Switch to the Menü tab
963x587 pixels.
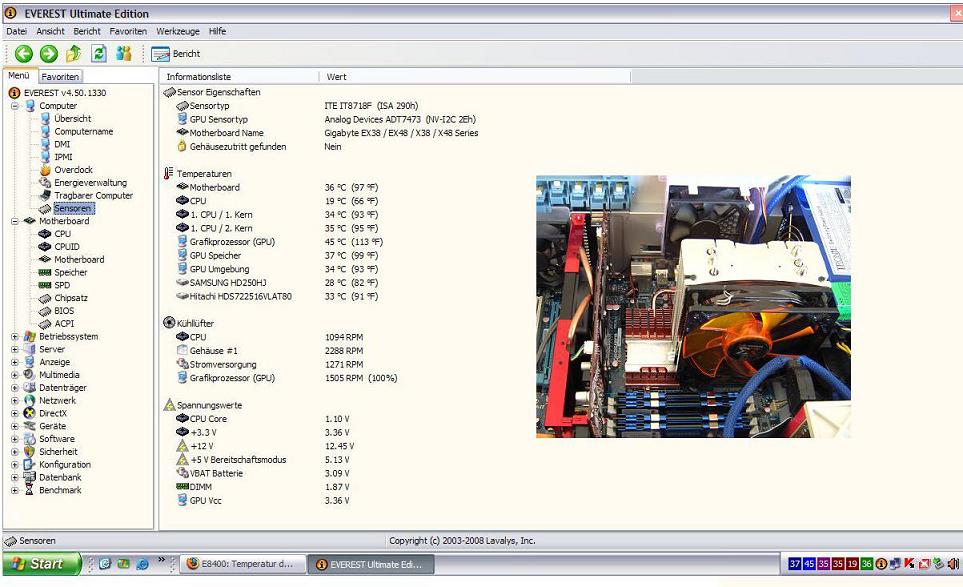[x=19, y=76]
